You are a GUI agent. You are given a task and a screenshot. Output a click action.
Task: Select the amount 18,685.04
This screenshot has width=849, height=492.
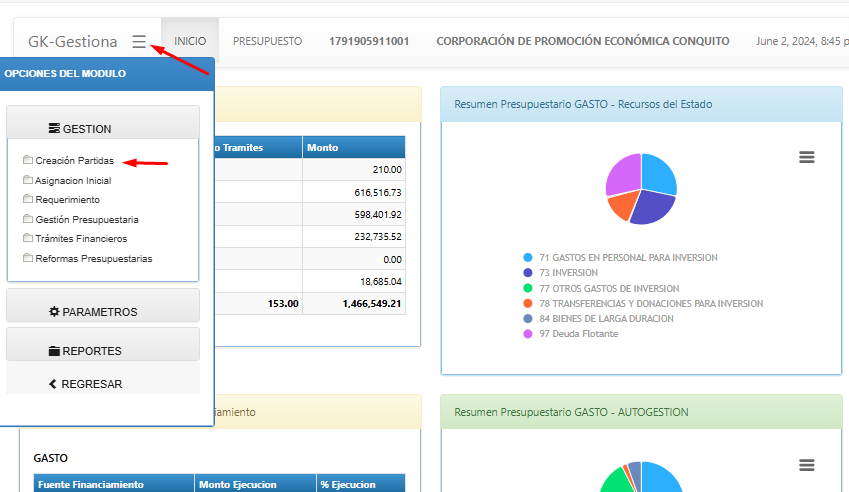[x=381, y=281]
